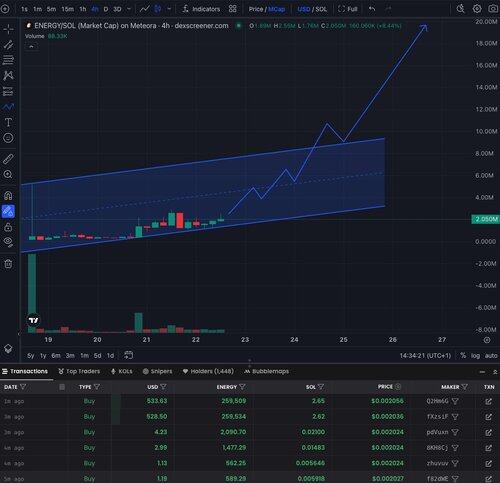The height and width of the screenshot is (483, 500).
Task: Toggle lock all drawings
Action: point(8,227)
